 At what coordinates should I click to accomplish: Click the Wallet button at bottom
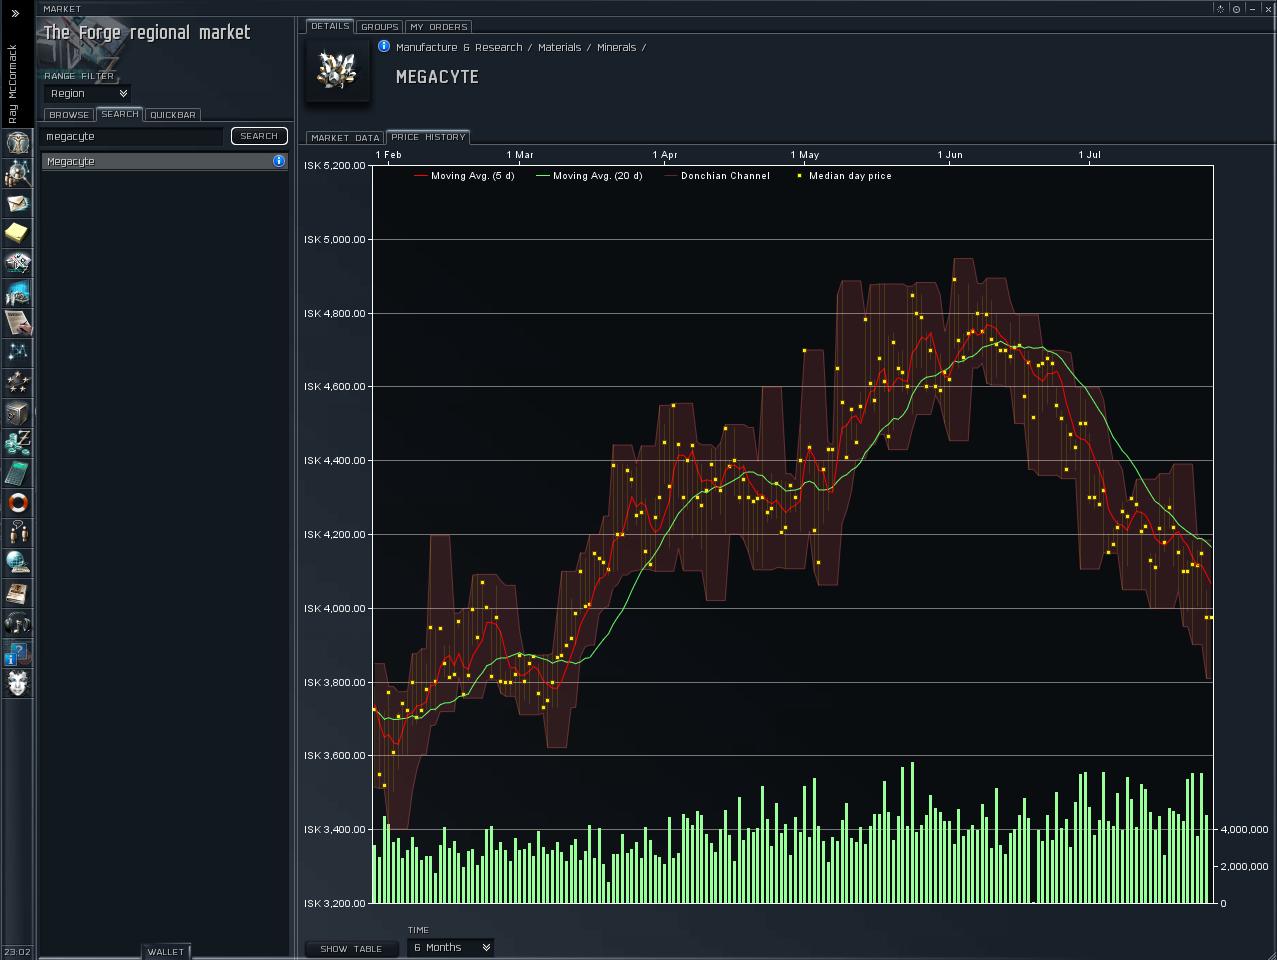coord(166,952)
